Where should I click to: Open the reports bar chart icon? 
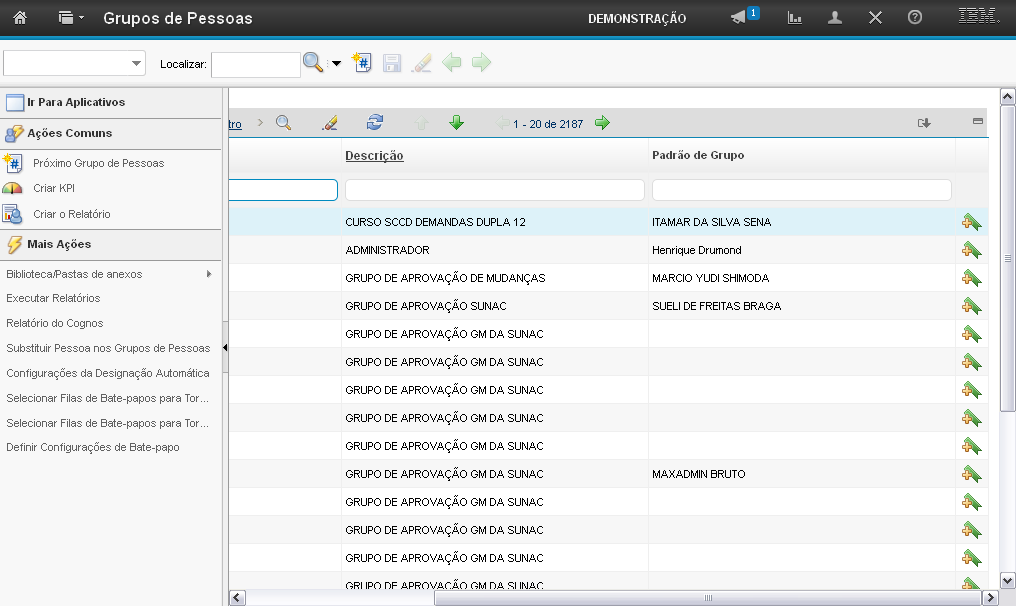(795, 18)
